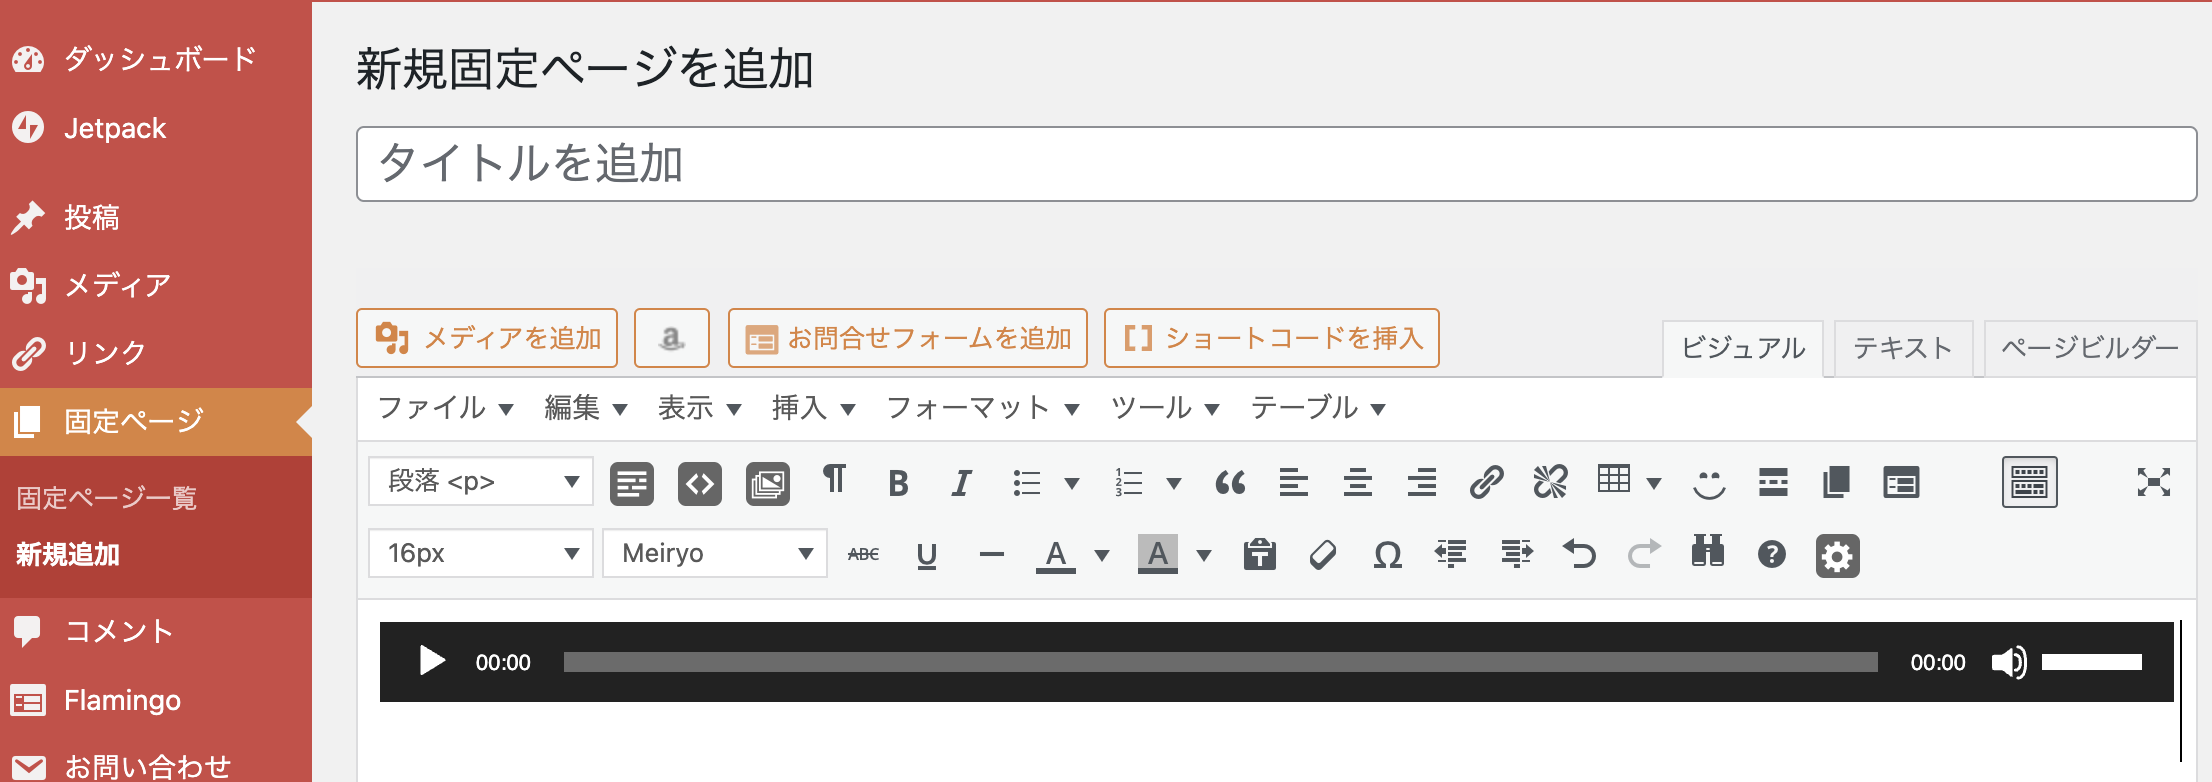Click the ショートコードを挿入 button

pos(1272,339)
